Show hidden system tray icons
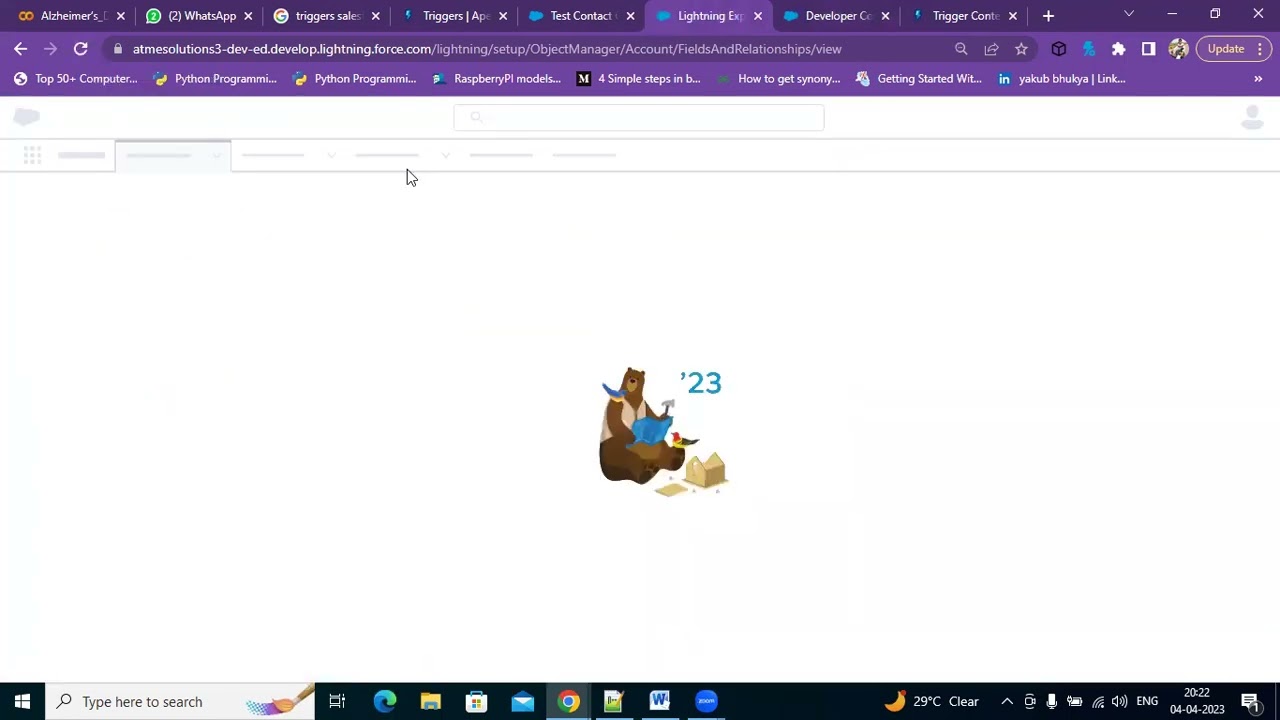The image size is (1280, 720). tap(1007, 701)
